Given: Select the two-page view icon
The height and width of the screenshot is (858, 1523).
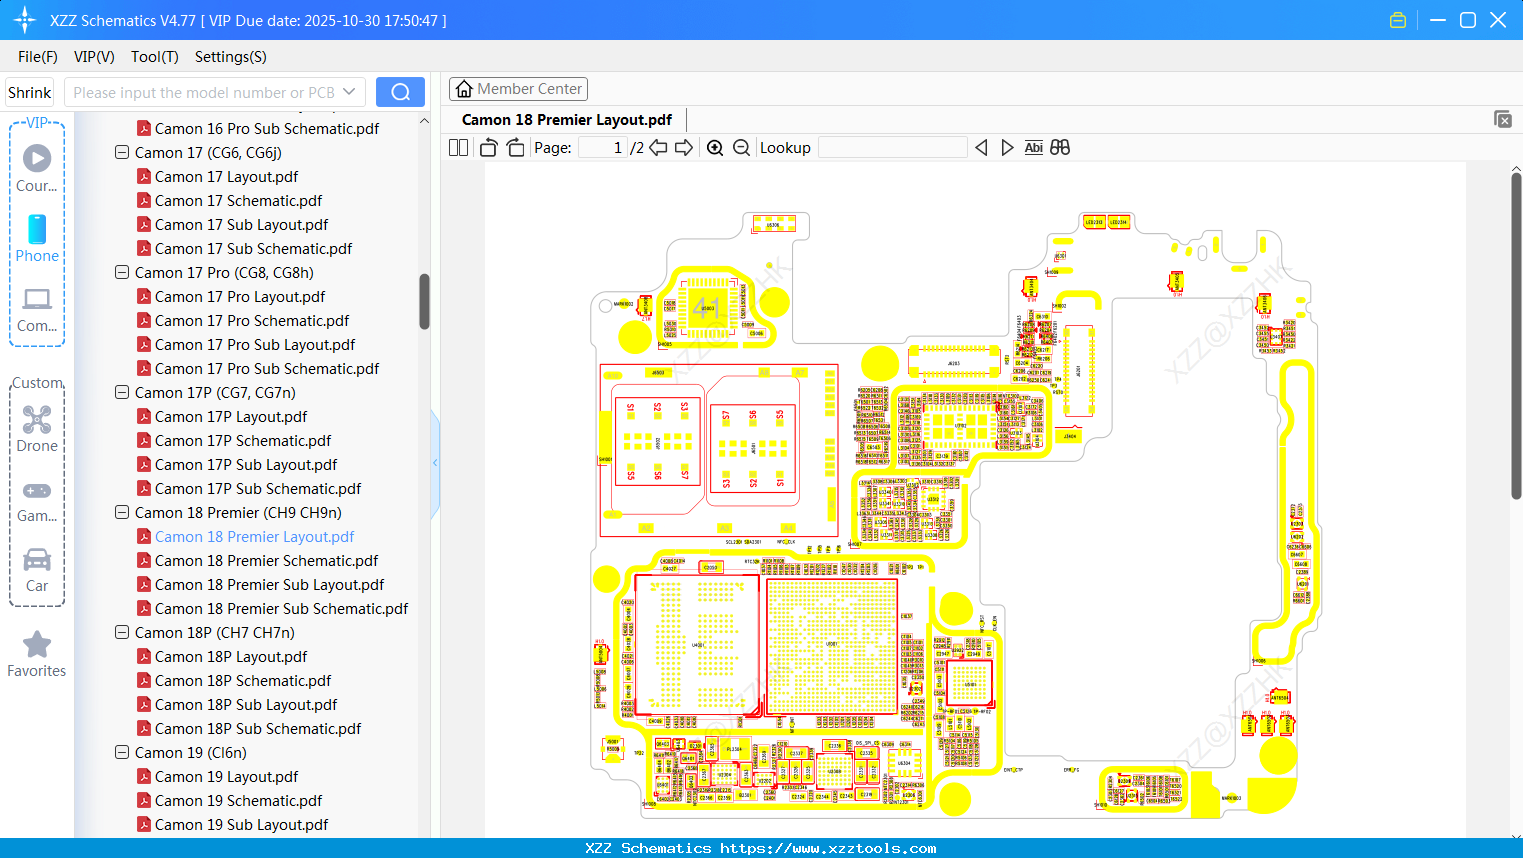Looking at the screenshot, I should tap(457, 147).
